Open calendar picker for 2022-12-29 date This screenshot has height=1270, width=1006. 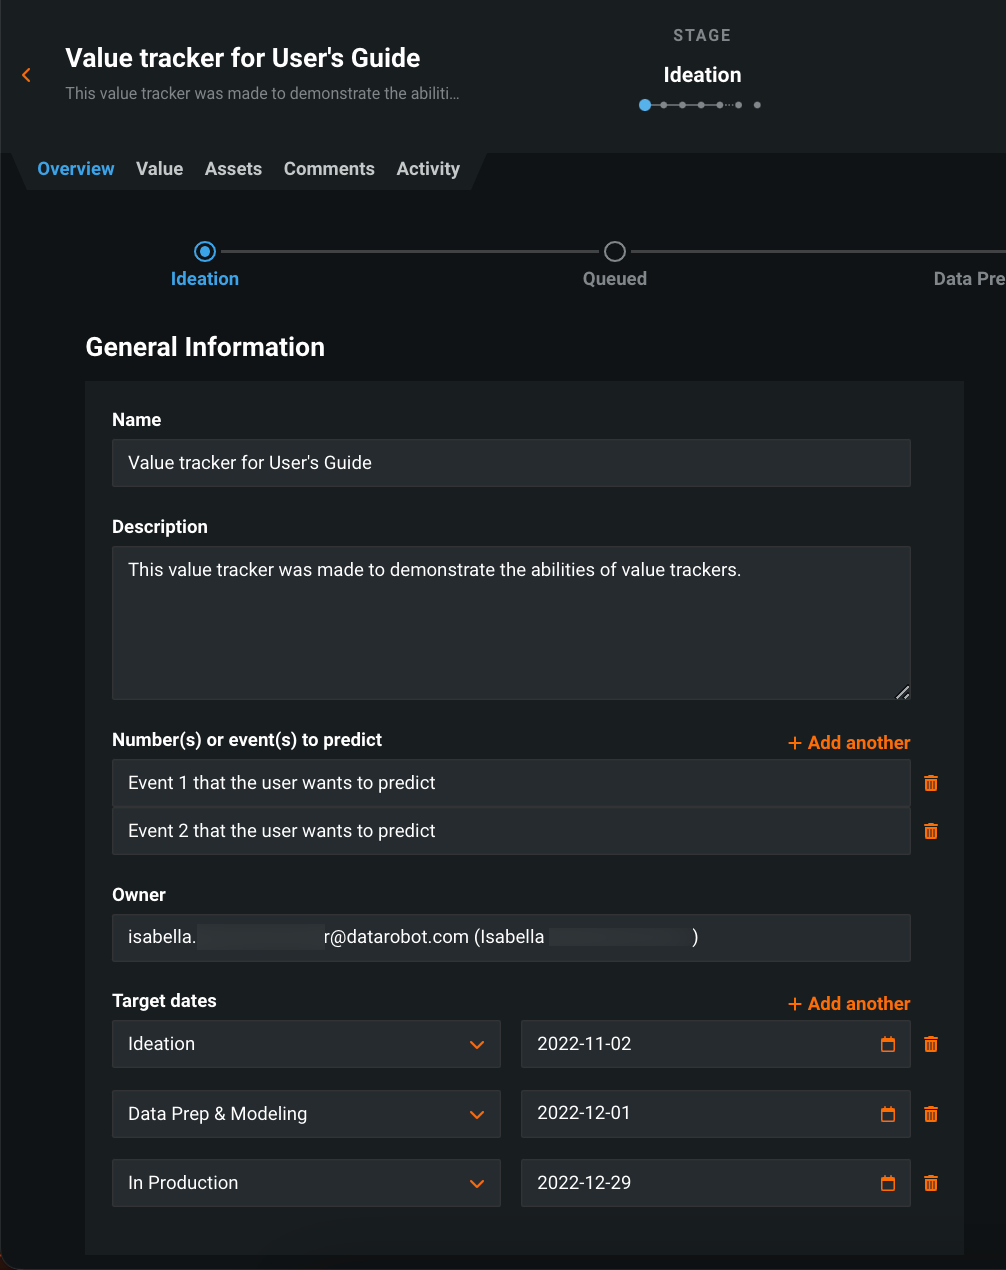[x=887, y=1183]
